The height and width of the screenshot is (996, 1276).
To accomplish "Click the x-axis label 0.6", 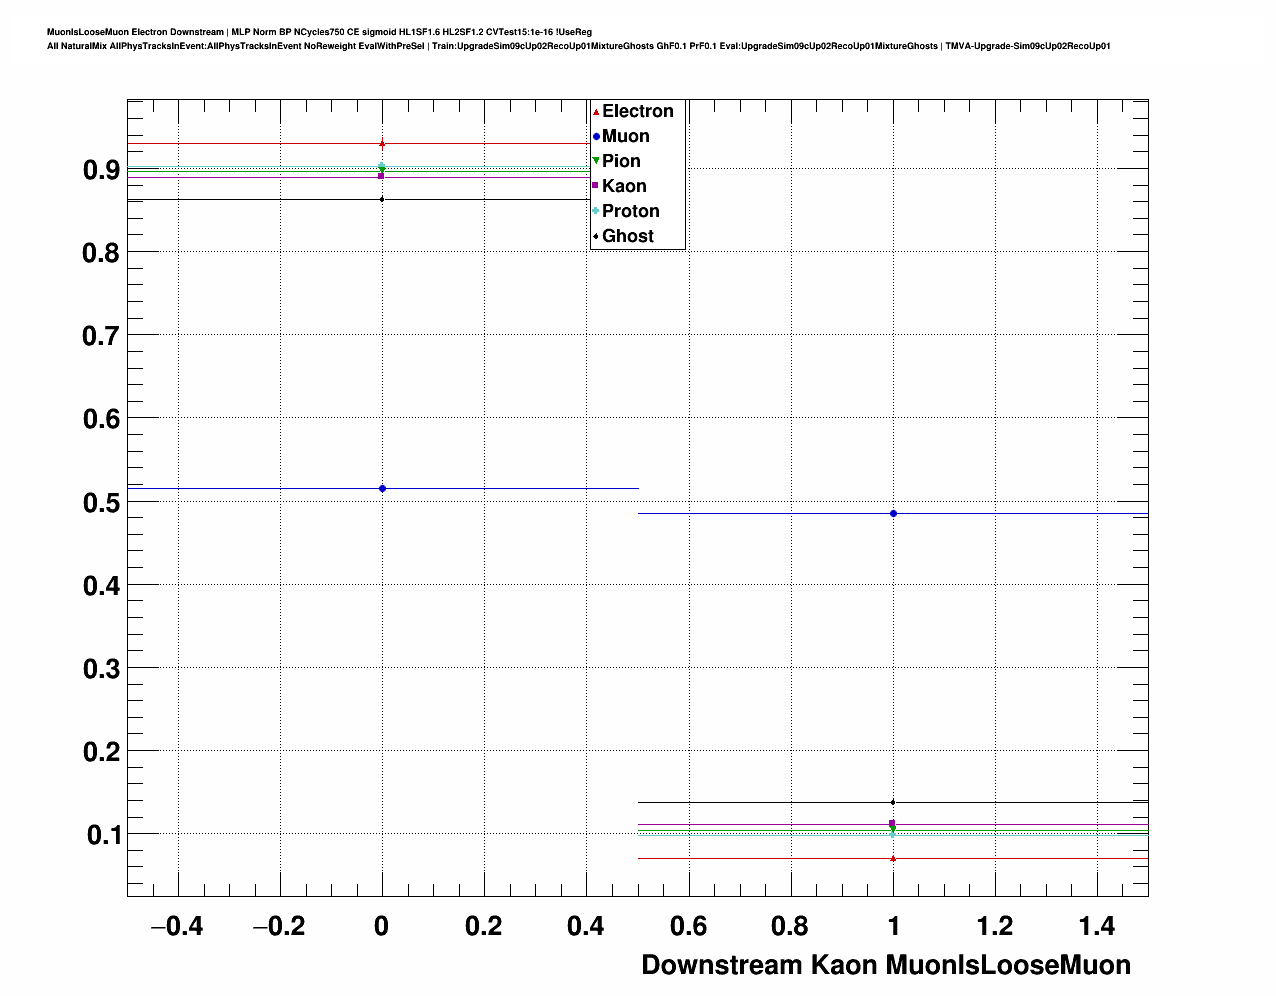I will point(689,927).
